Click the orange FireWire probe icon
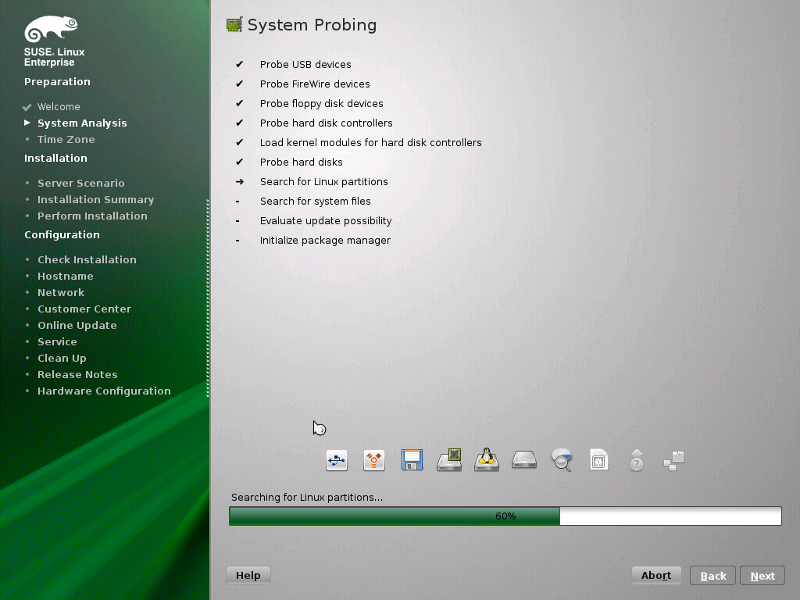This screenshot has height=600, width=800. pyautogui.click(x=374, y=460)
